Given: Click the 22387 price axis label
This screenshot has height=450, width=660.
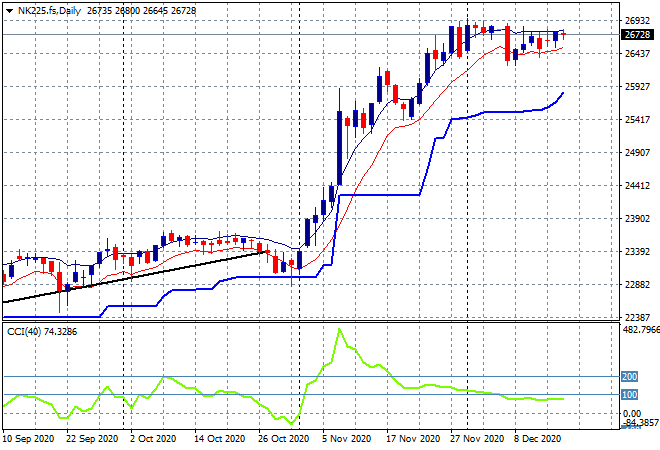Looking at the screenshot, I should point(637,317).
